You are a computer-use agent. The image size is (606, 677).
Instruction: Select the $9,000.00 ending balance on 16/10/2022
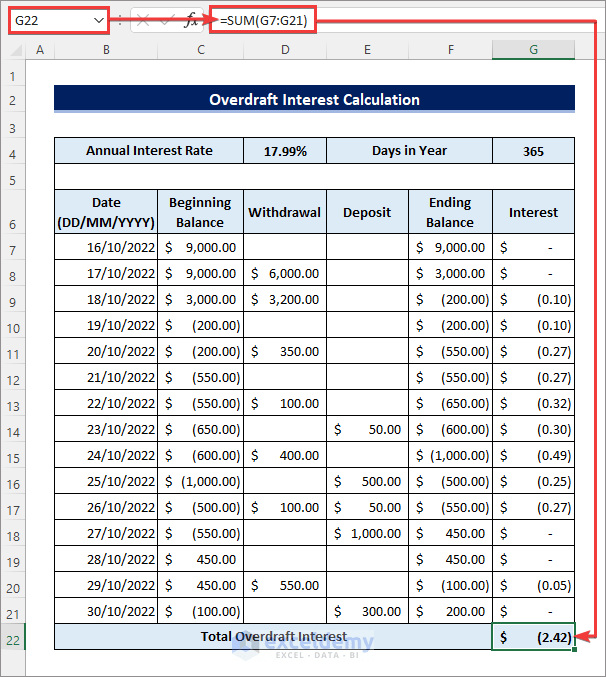click(x=450, y=247)
